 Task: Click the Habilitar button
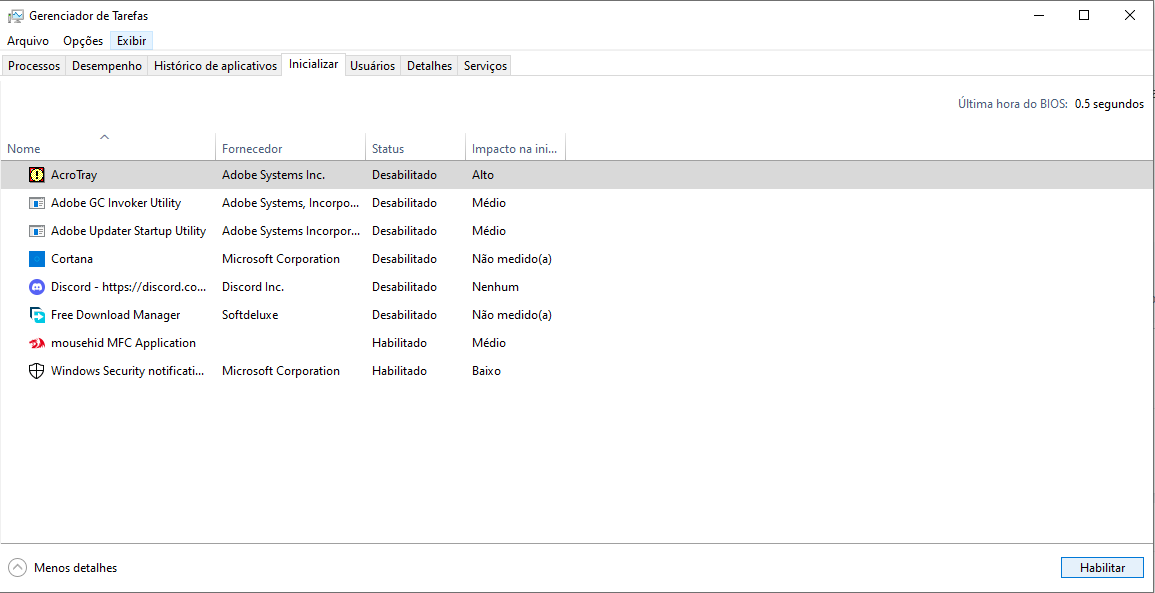point(1102,568)
